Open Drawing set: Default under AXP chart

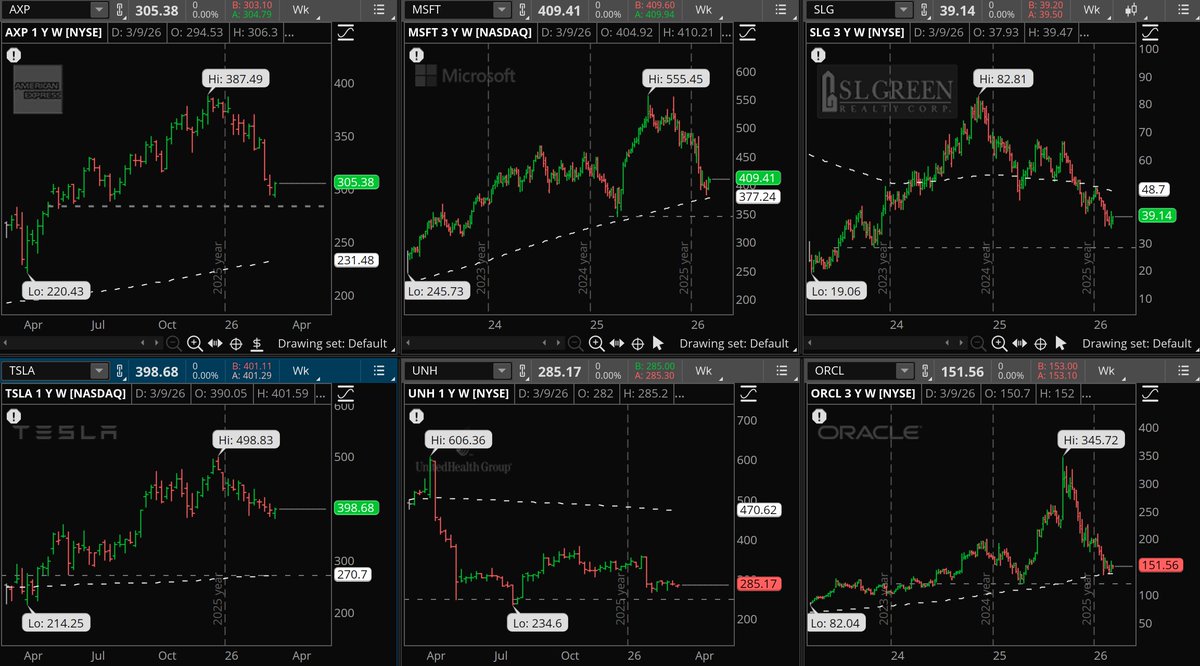(333, 343)
